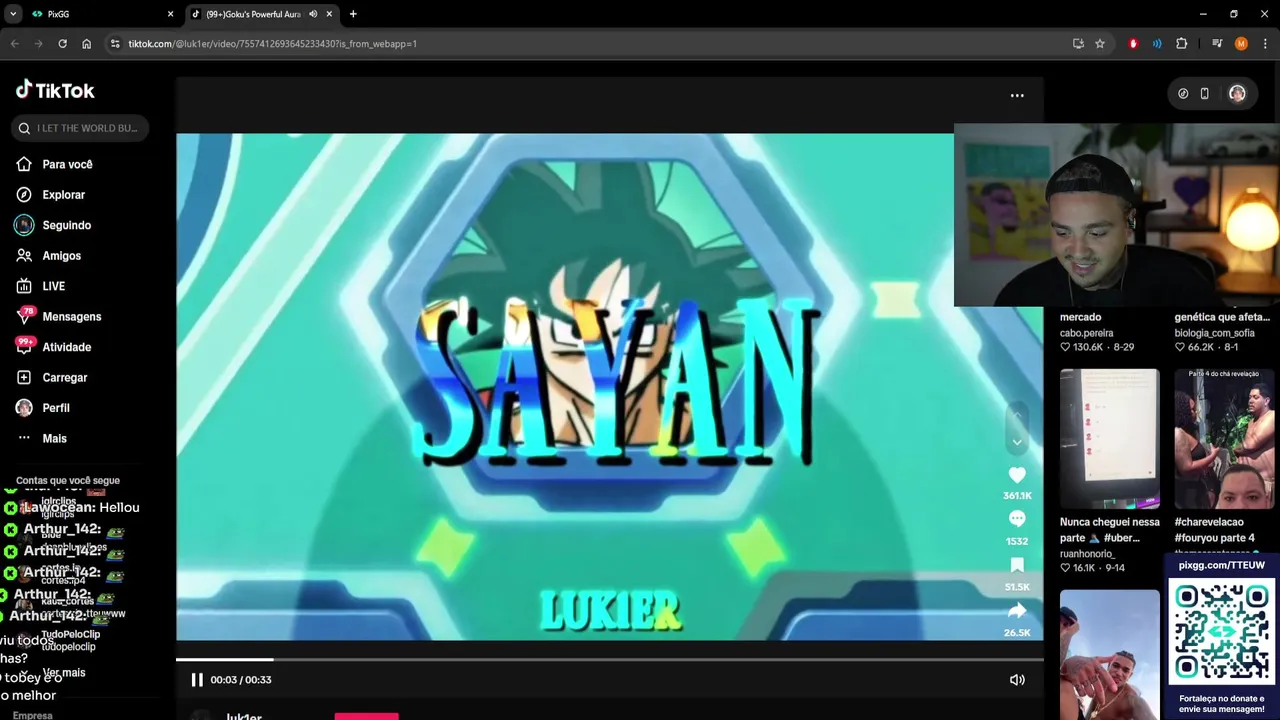The image size is (1280, 720).
Task: Open the Extensions puzzle menu
Action: pos(1182,44)
